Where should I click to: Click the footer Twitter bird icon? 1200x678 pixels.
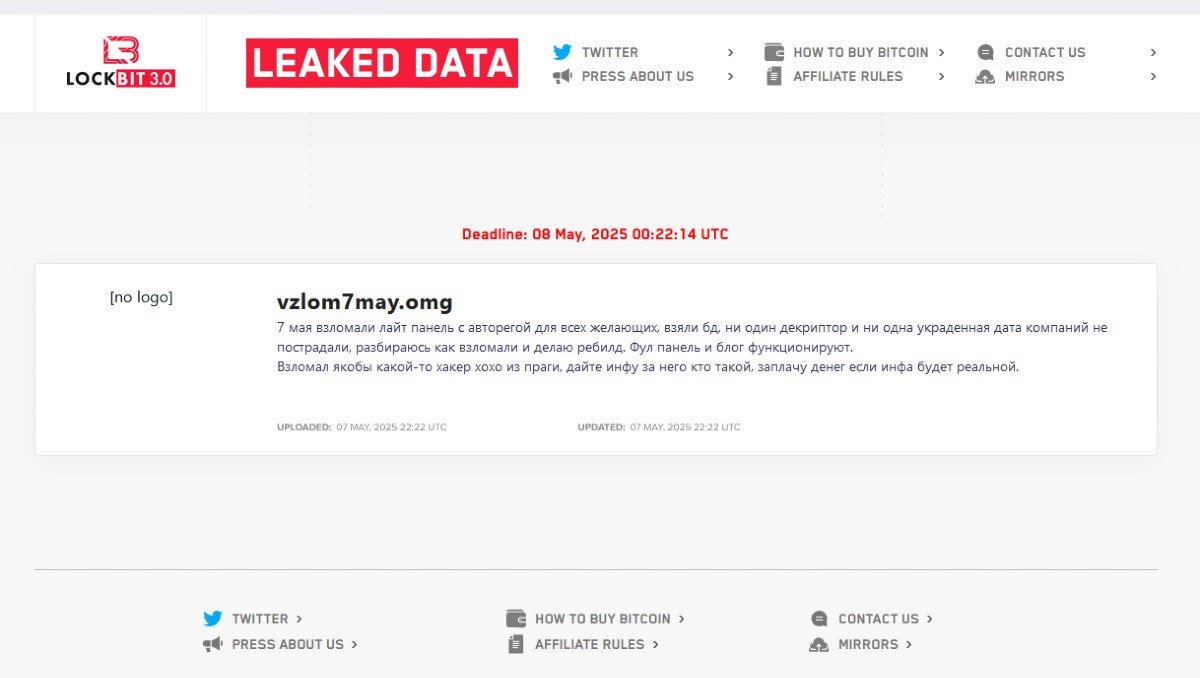pos(213,619)
